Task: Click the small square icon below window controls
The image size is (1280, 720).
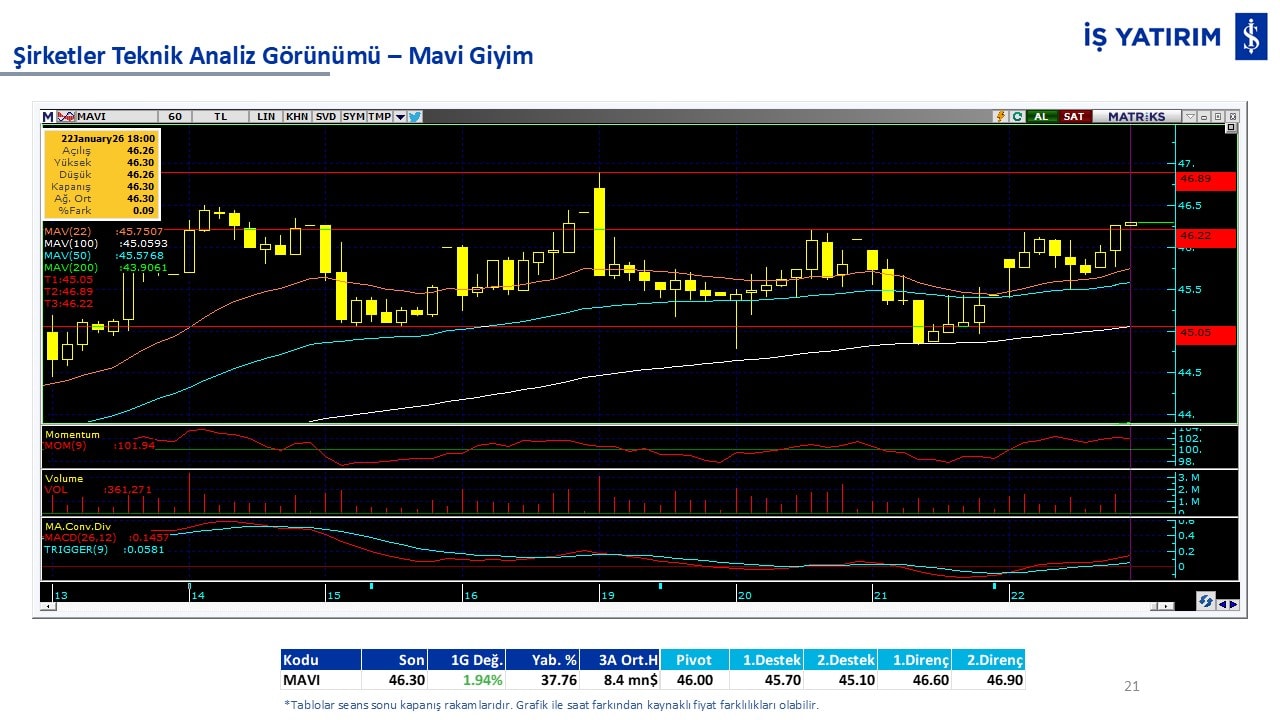Action: pyautogui.click(x=1230, y=128)
